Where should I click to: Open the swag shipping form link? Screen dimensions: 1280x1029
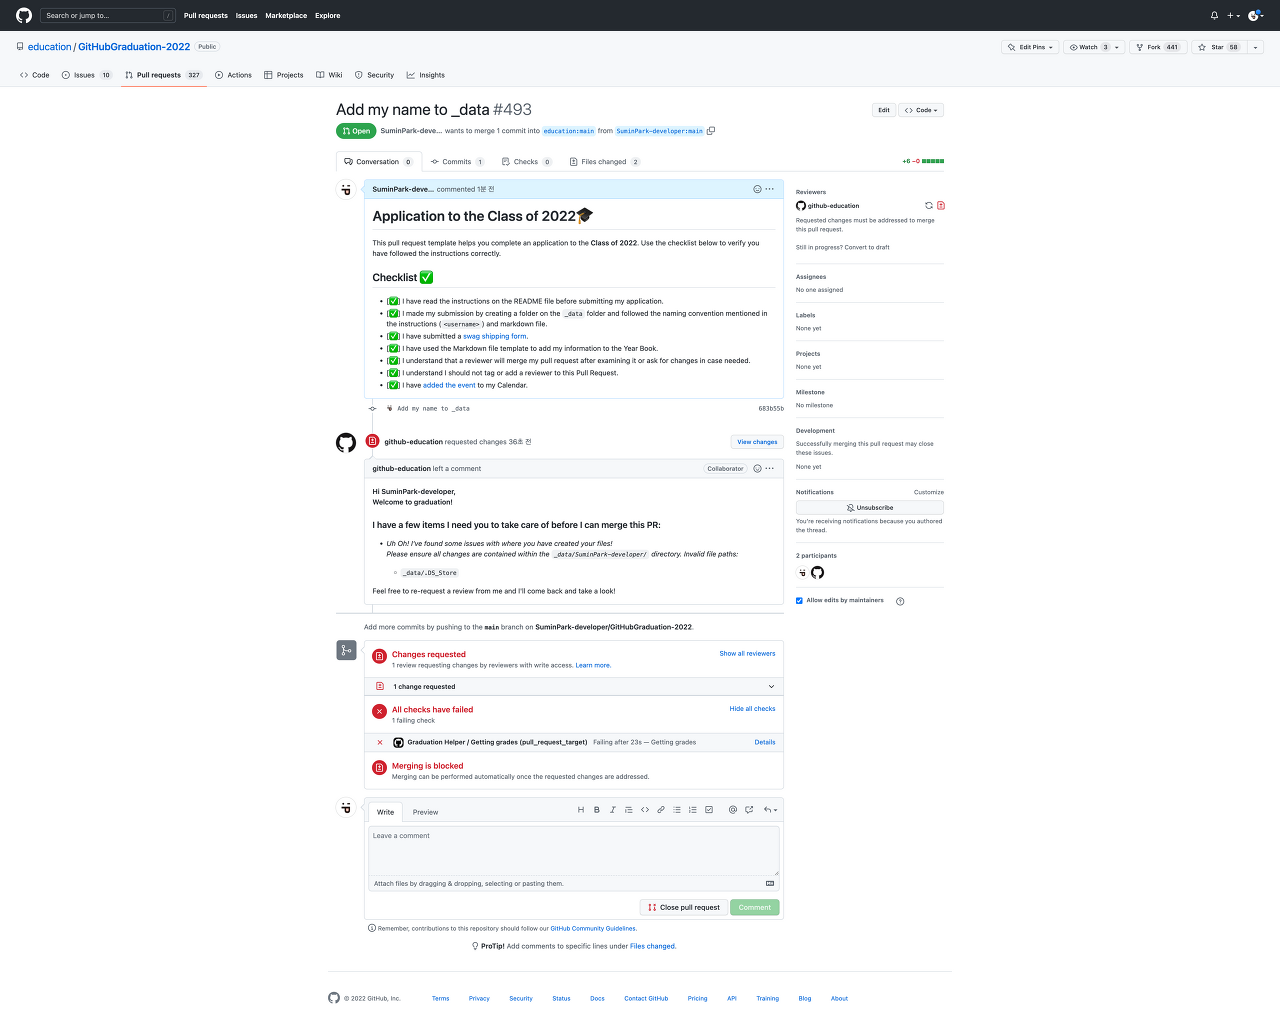coord(495,336)
